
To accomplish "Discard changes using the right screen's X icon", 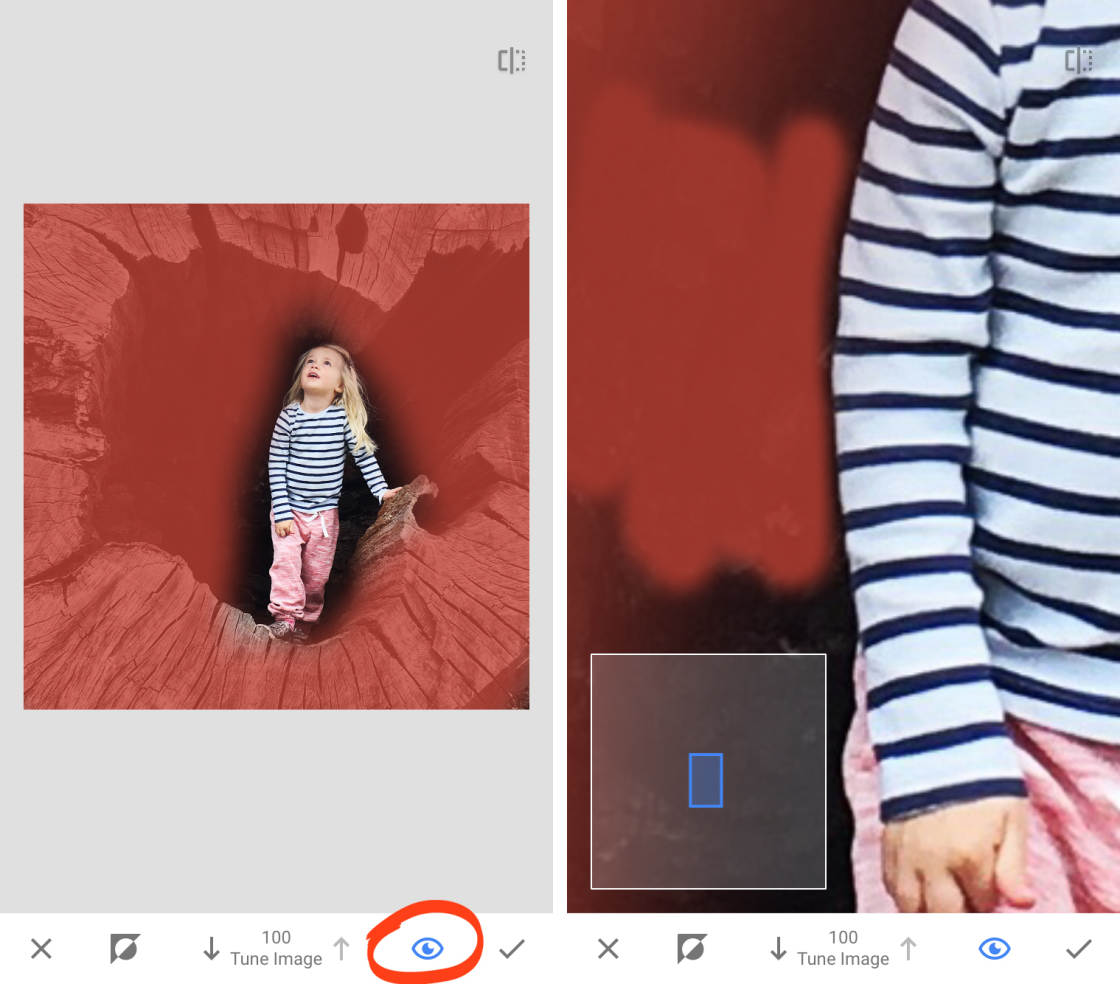I will 608,948.
